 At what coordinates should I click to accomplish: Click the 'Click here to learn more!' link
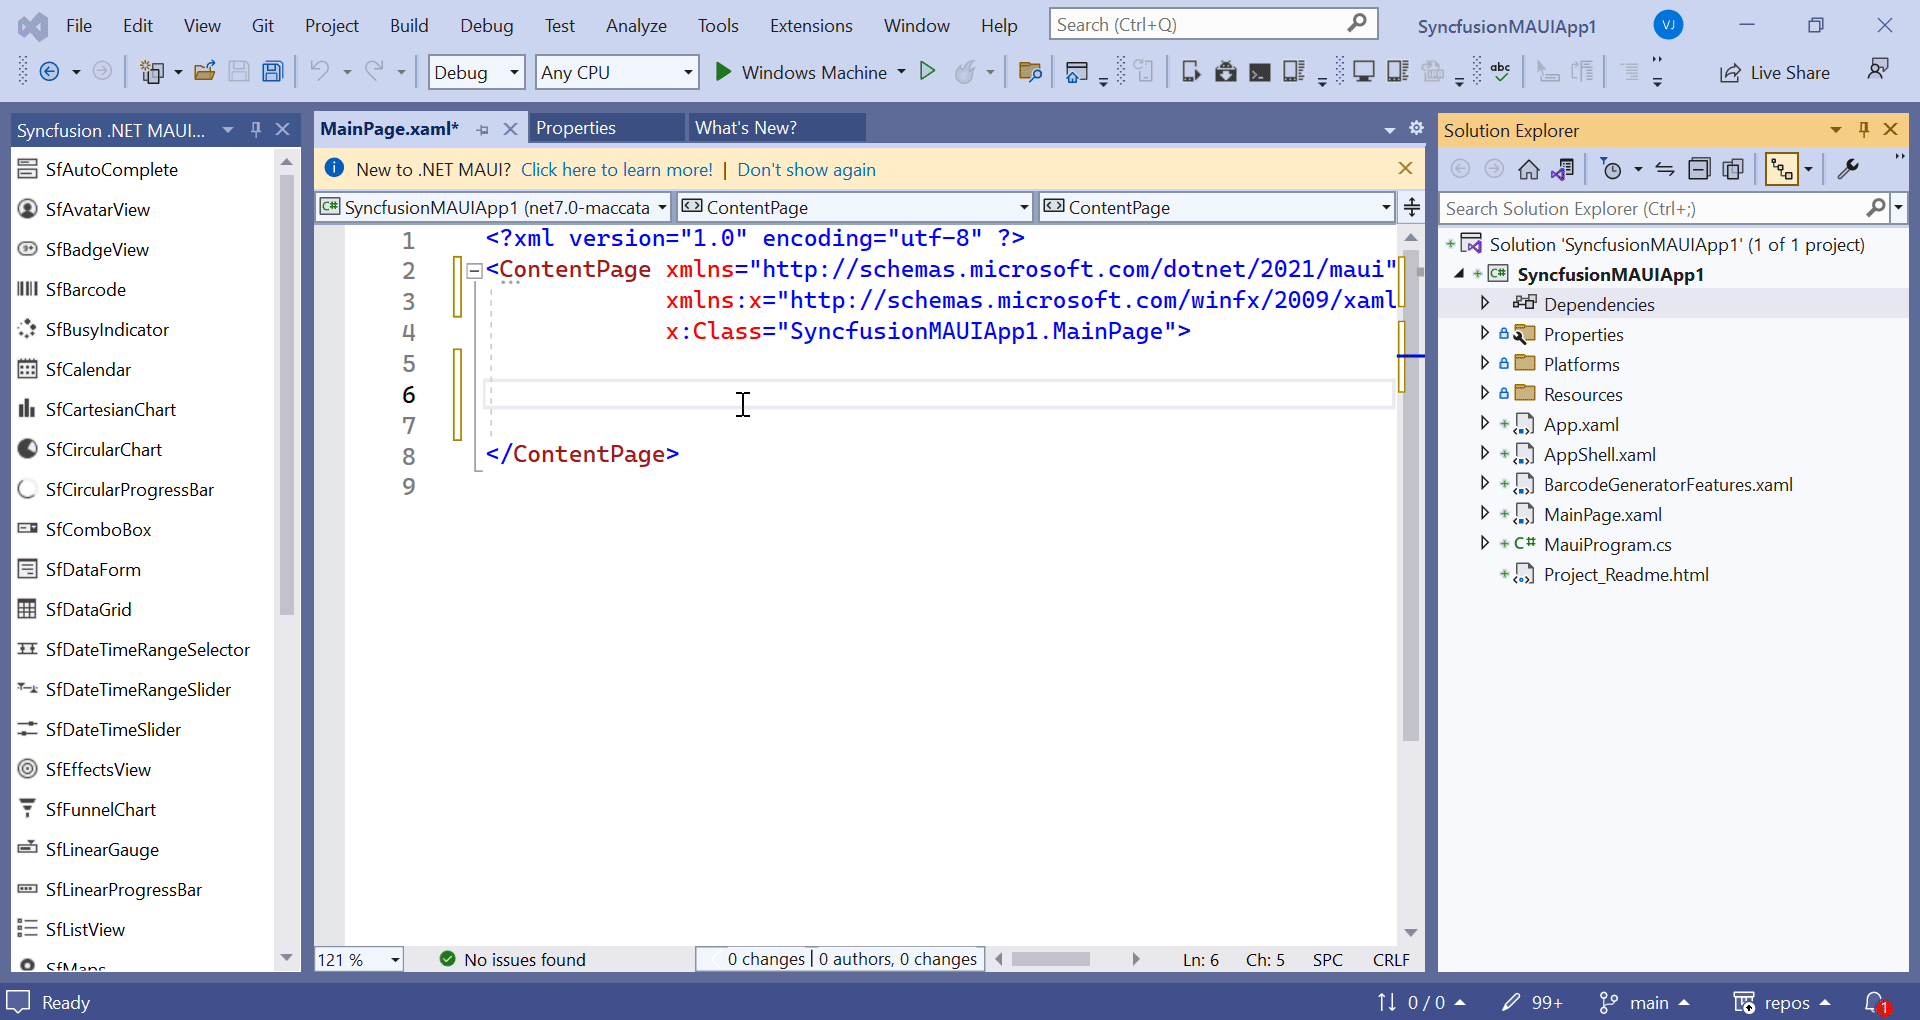tap(616, 170)
